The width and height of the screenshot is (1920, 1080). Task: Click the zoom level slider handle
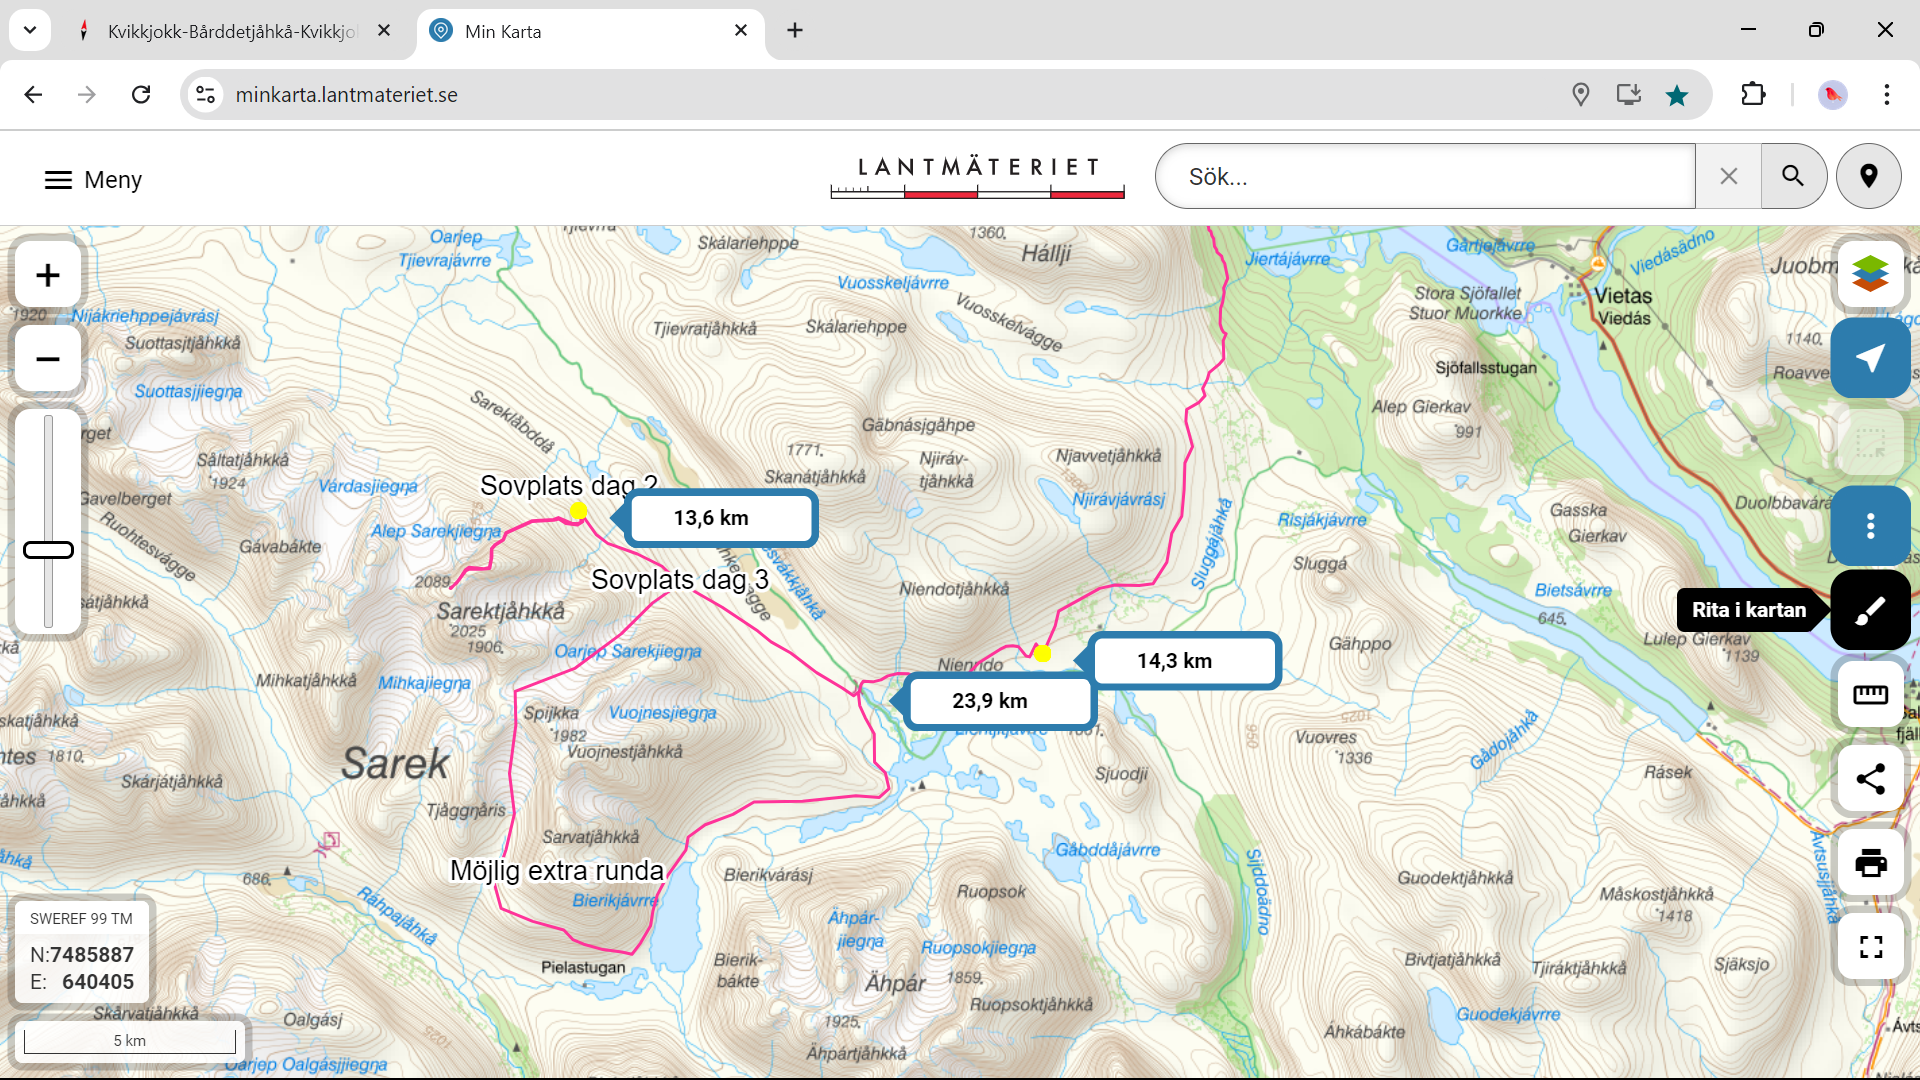tap(48, 550)
